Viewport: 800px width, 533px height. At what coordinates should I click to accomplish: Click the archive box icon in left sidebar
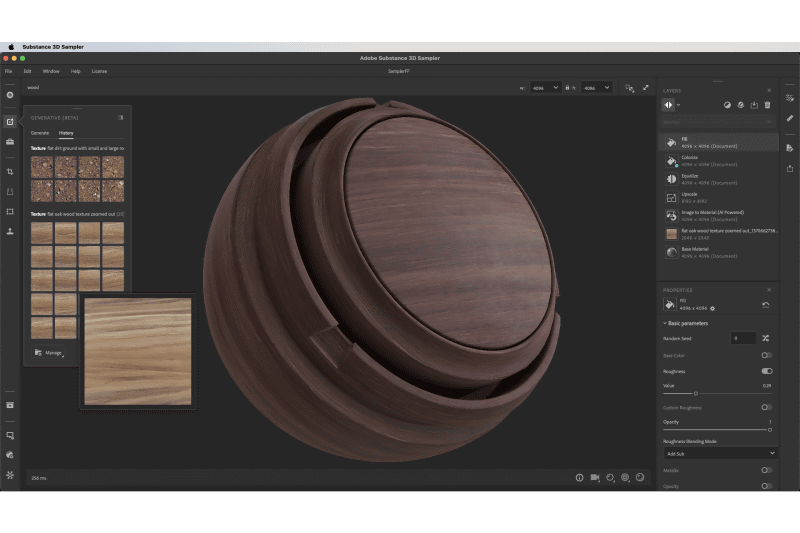pos(10,405)
